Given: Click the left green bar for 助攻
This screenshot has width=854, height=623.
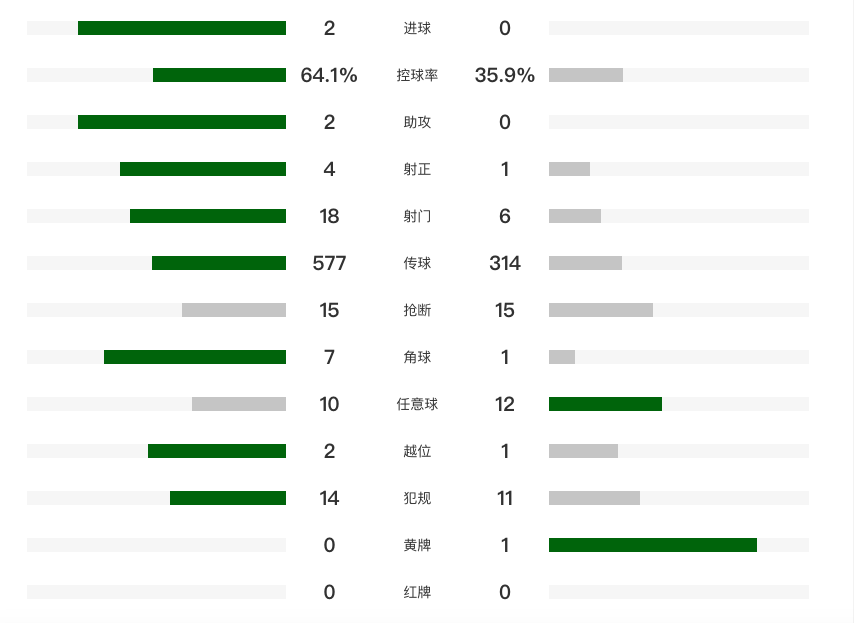Looking at the screenshot, I should coord(182,122).
